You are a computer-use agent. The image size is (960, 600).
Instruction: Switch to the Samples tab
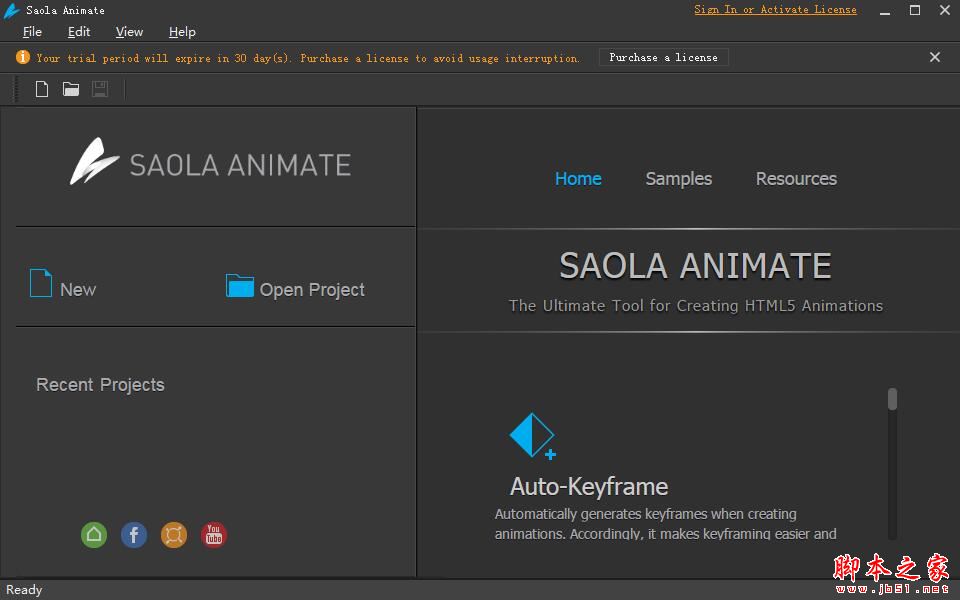click(x=678, y=179)
